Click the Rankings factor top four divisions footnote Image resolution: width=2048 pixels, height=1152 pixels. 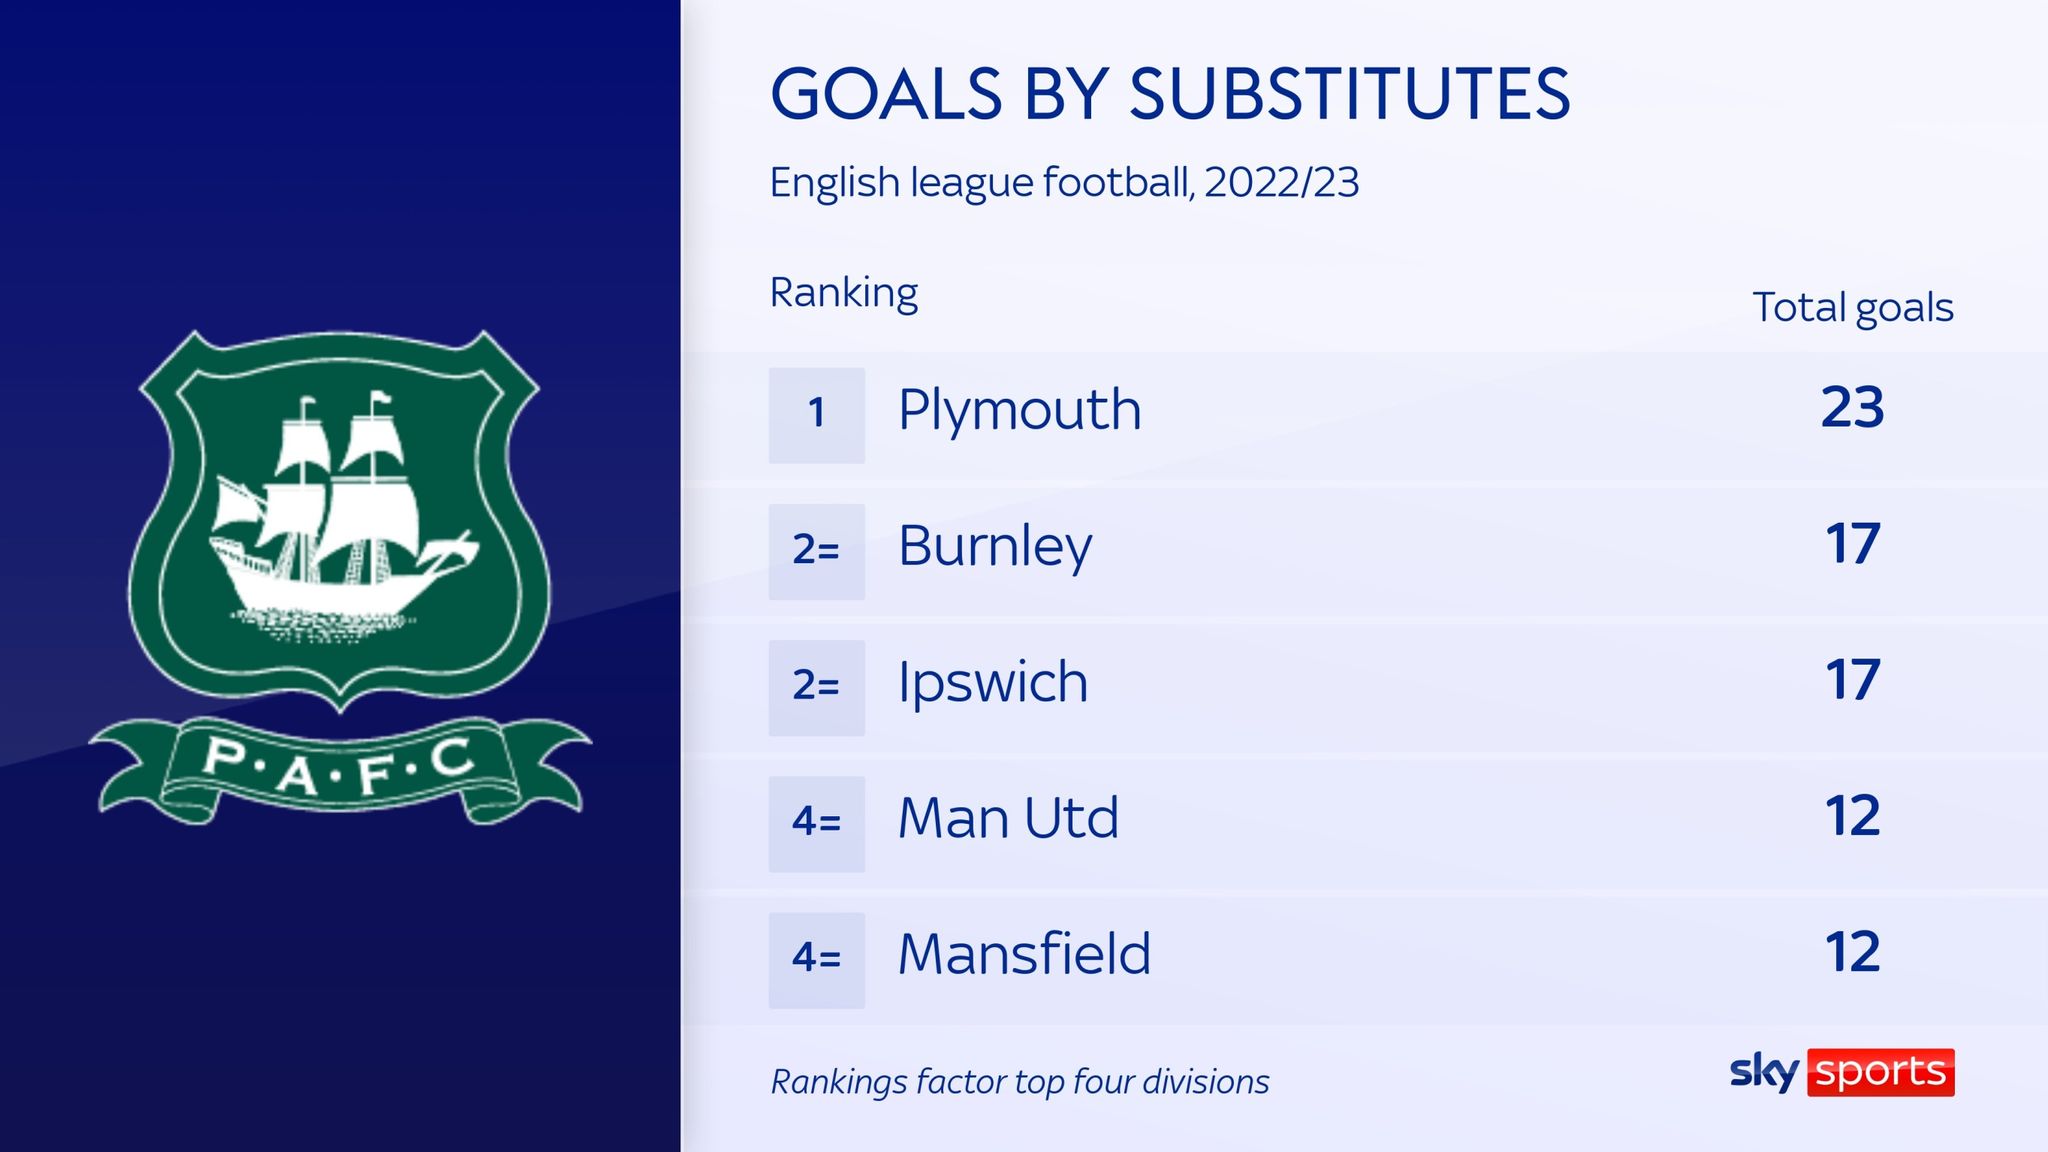point(1019,1082)
